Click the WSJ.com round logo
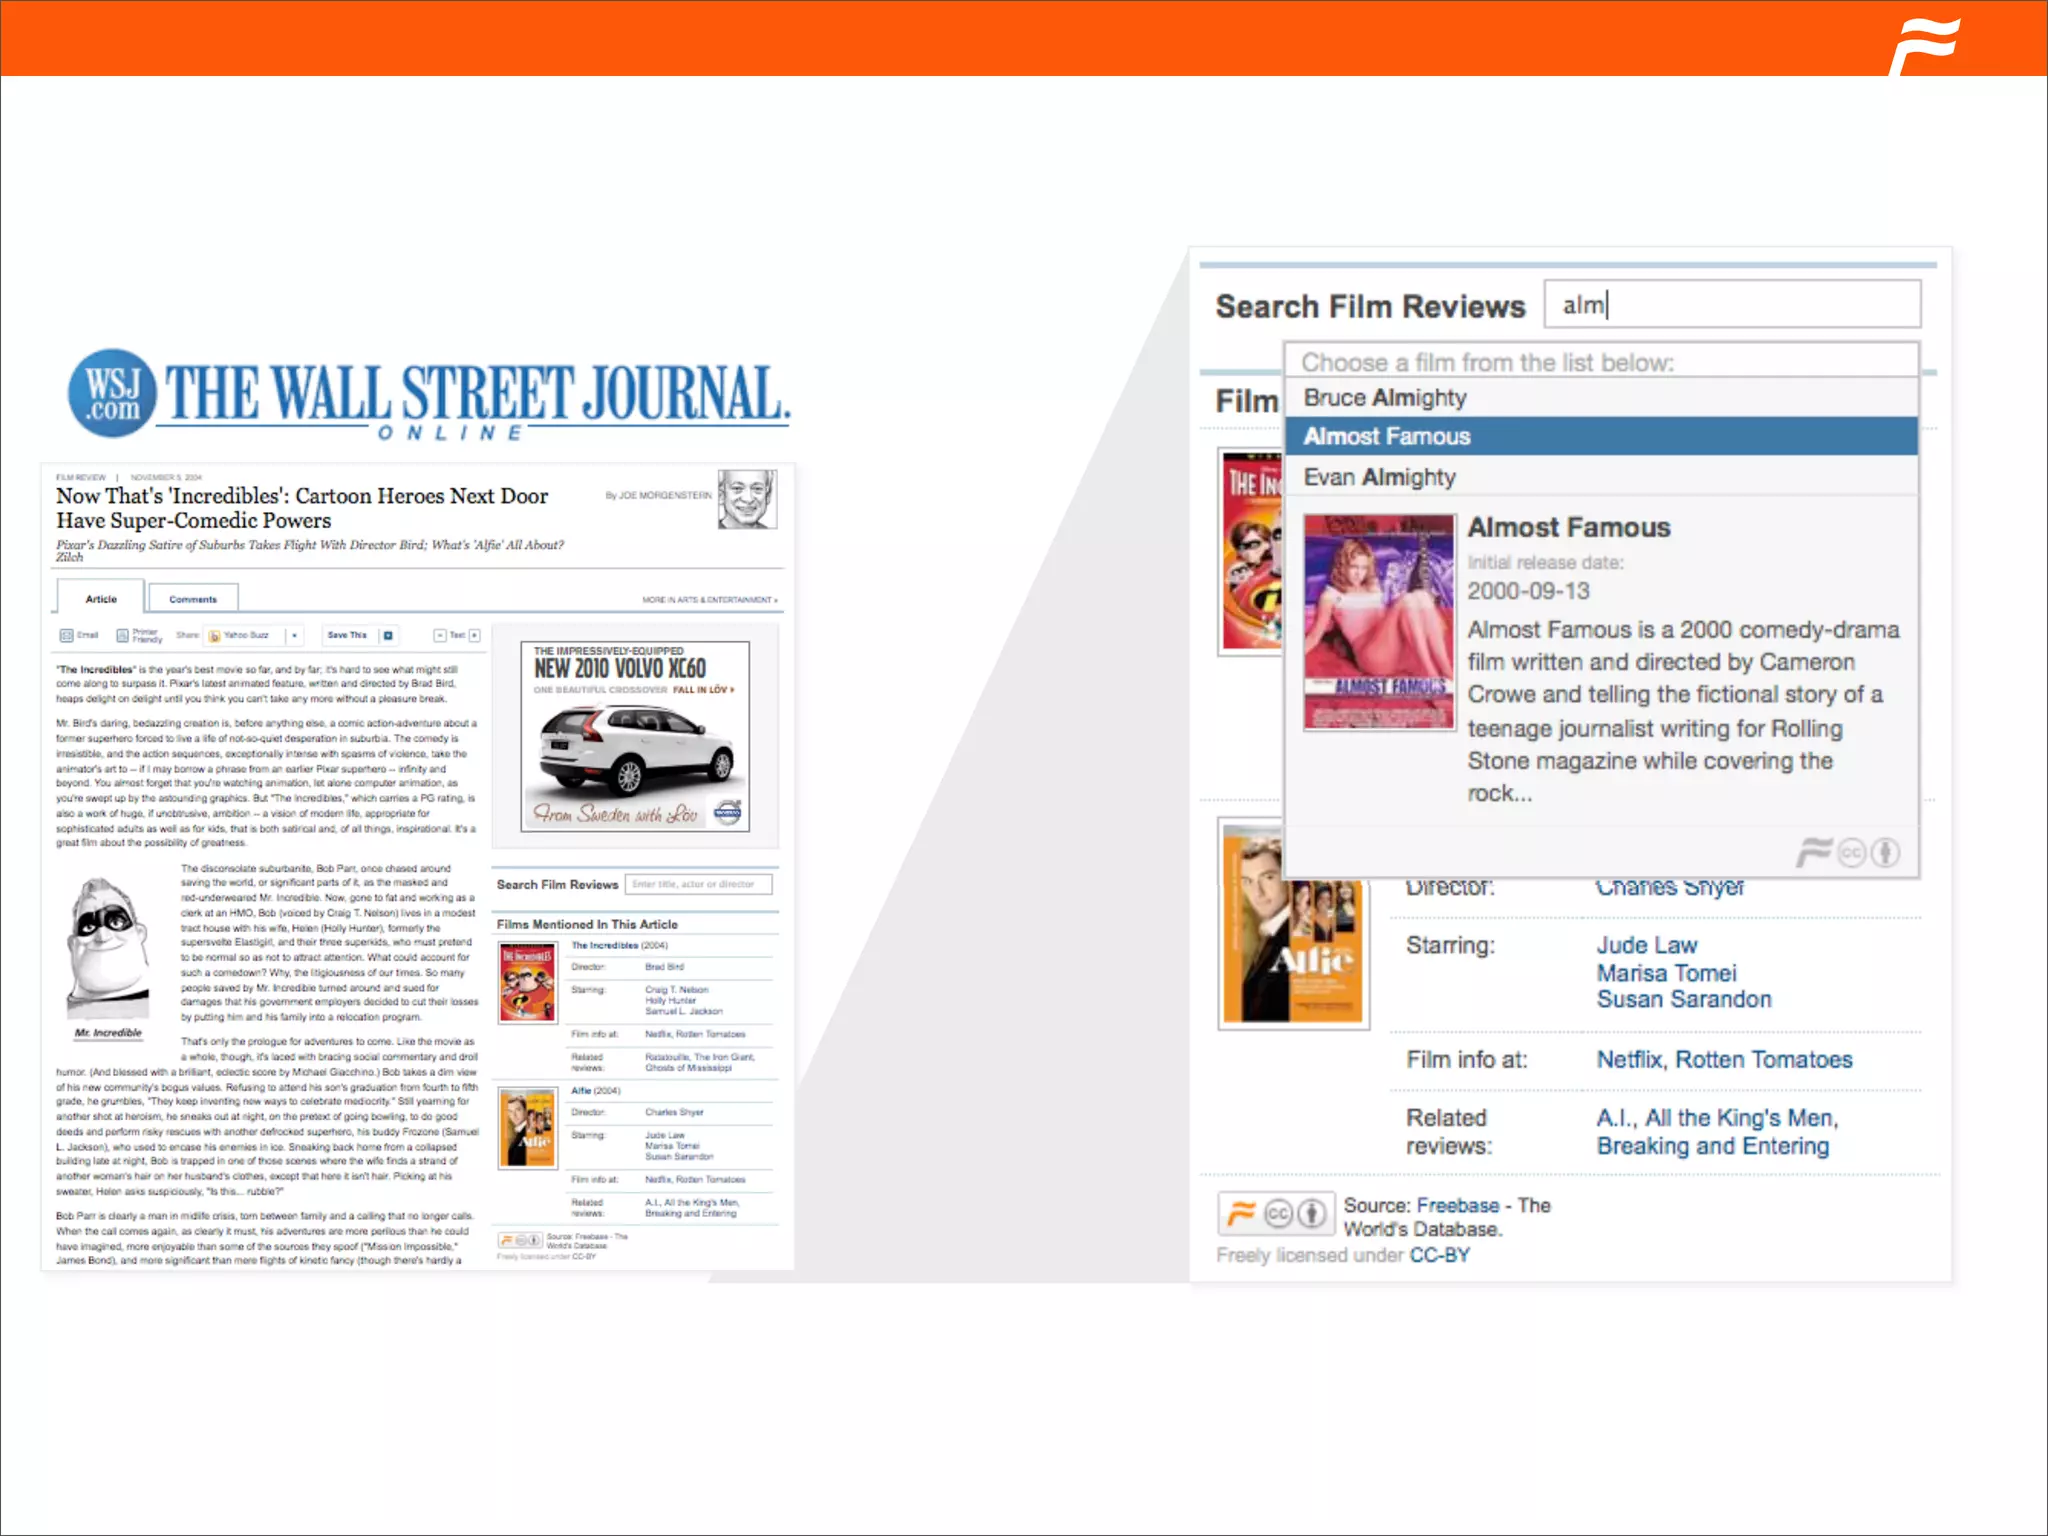The height and width of the screenshot is (1536, 2048). coord(112,394)
